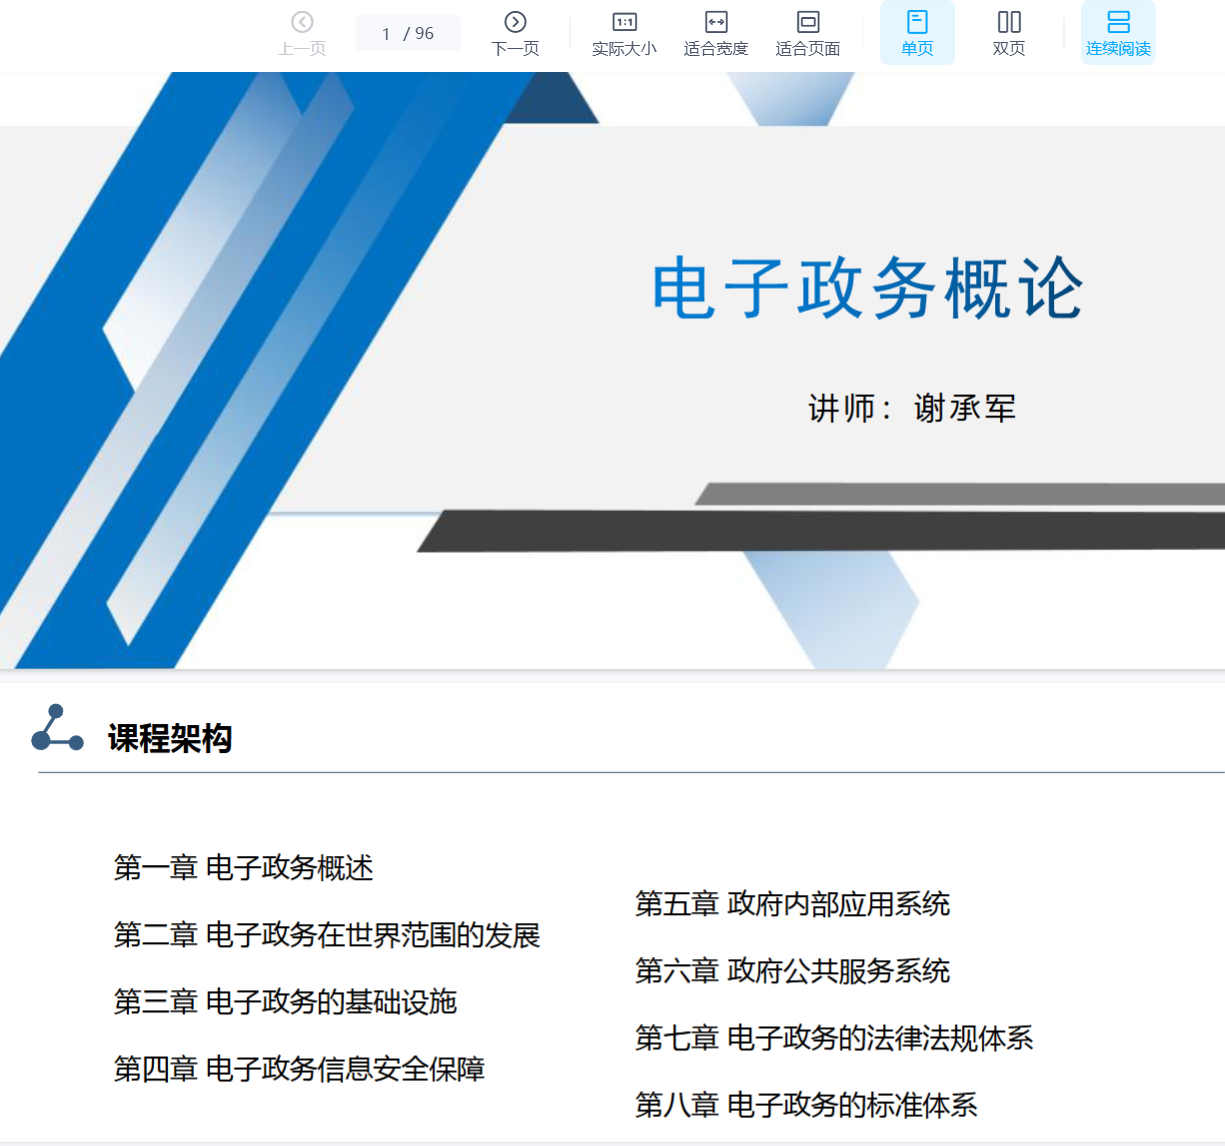
Task: Go to the previous page (上一页)
Action: 302,33
